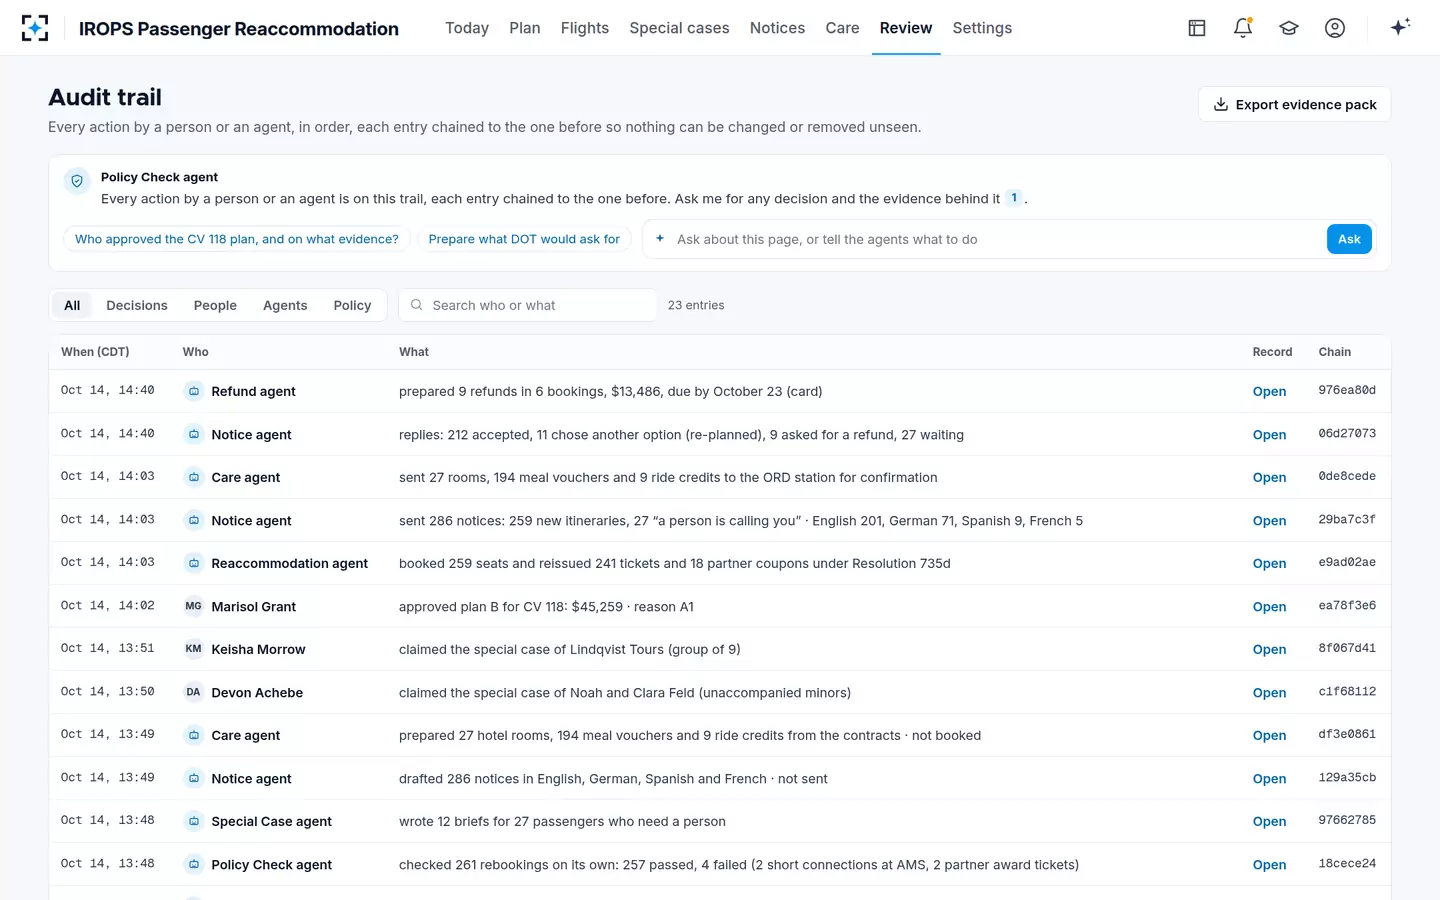Viewport: 1440px width, 900px height.
Task: Click the Policy Check agent shield icon
Action: 77,181
